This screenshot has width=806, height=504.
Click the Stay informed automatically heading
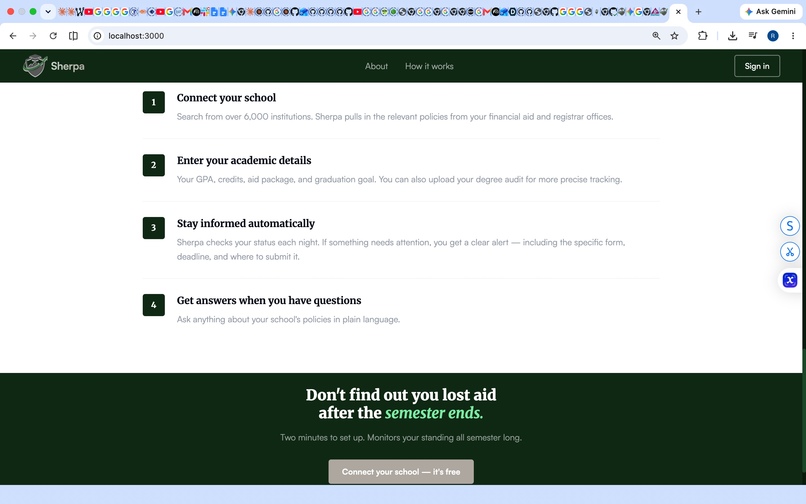(246, 223)
